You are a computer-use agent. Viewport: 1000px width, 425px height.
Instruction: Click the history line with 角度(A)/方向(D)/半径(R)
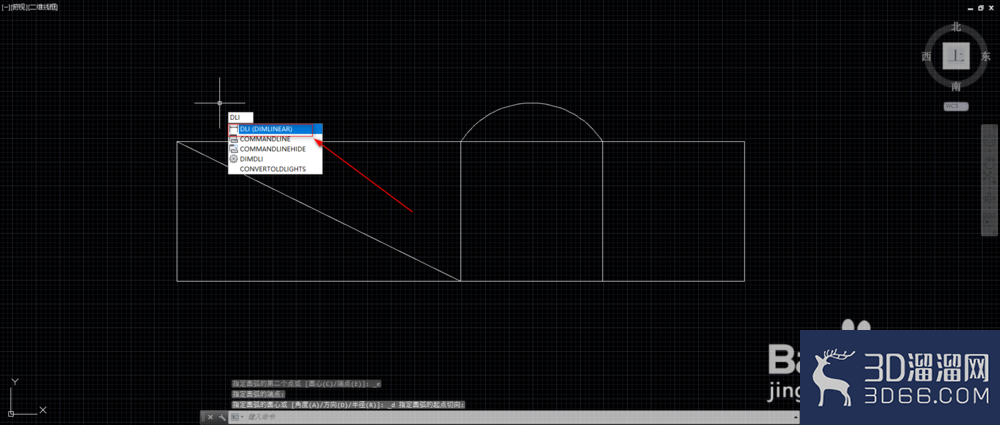(348, 405)
